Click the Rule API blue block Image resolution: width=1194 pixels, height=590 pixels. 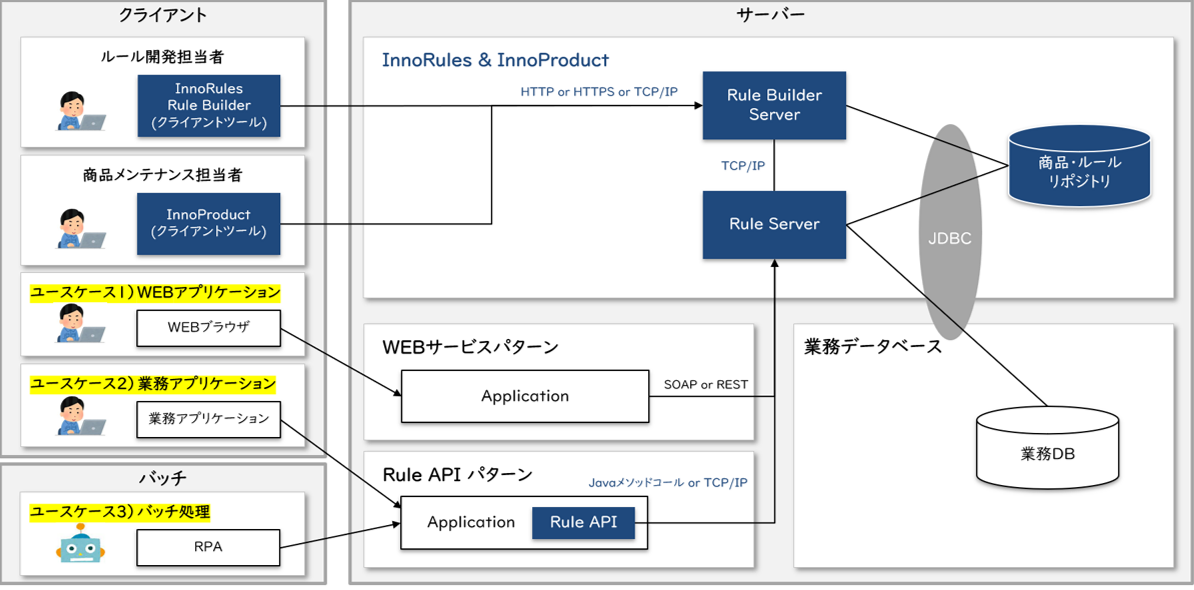click(583, 522)
